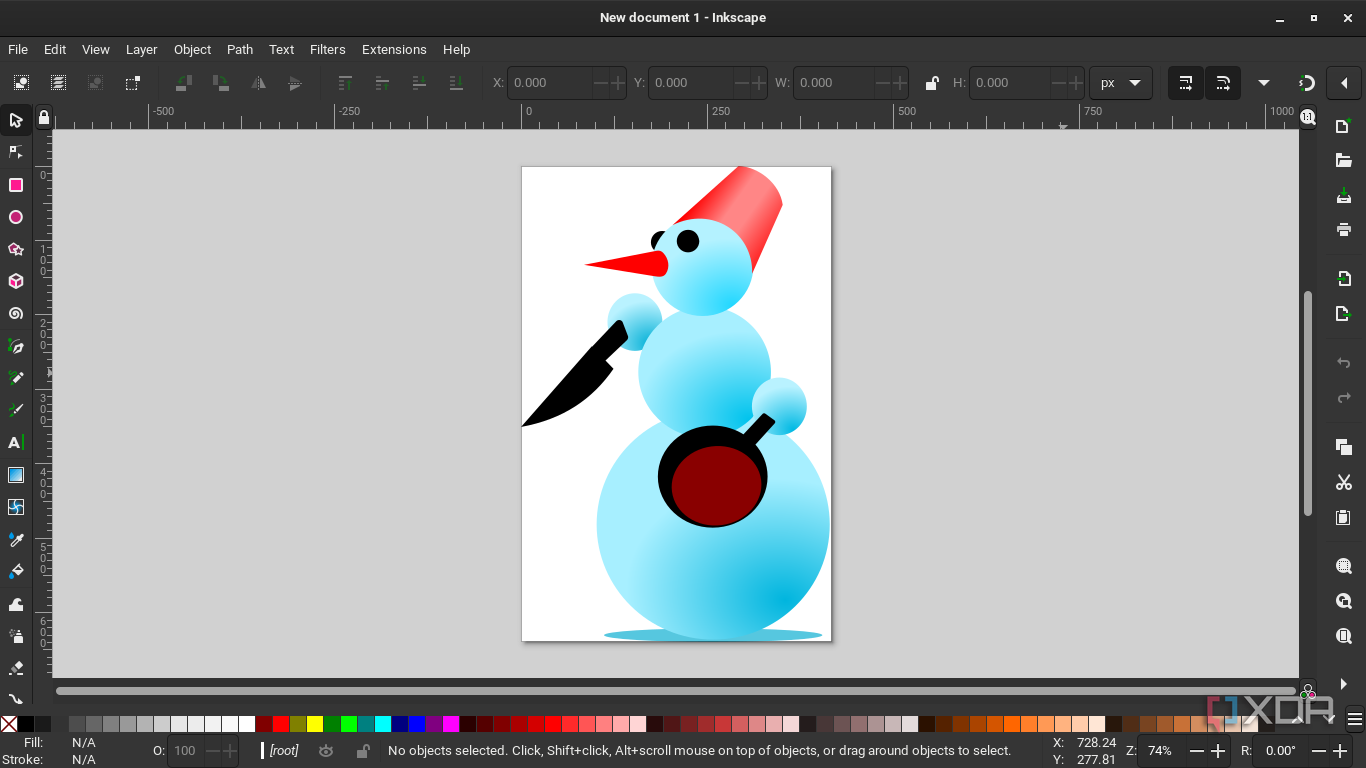Open the Path menu
This screenshot has width=1366, height=768.
[x=240, y=49]
